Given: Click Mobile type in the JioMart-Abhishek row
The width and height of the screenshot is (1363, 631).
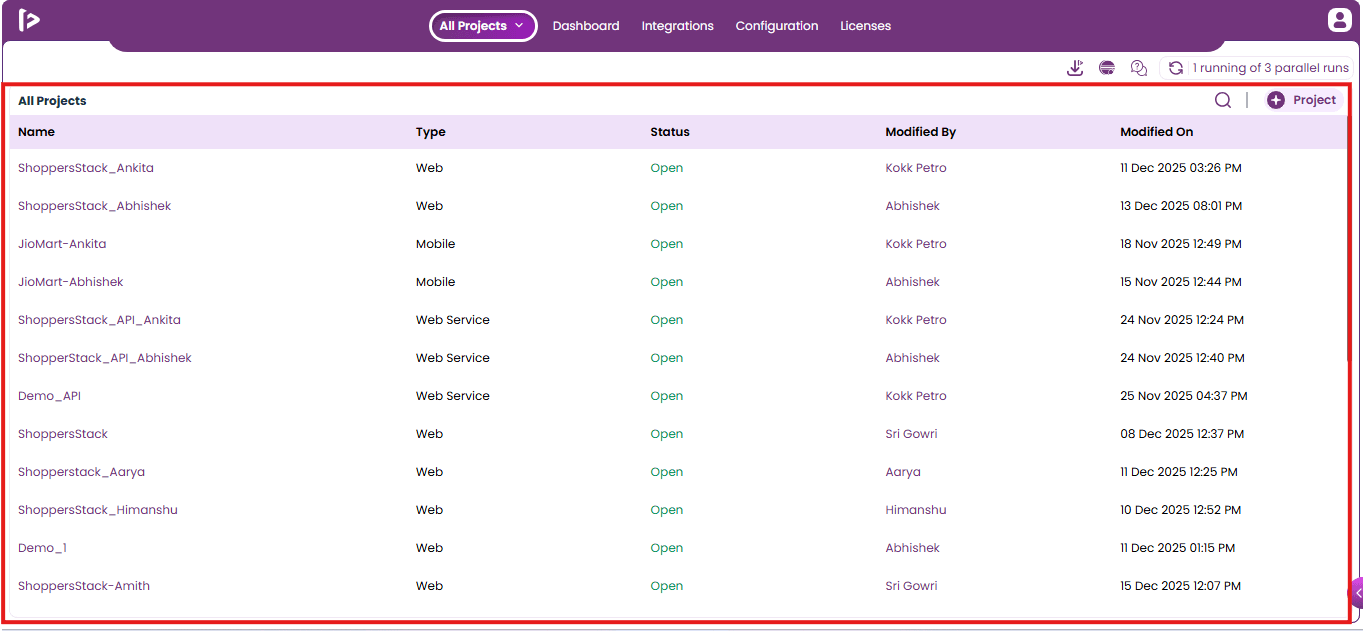Looking at the screenshot, I should point(436,282).
